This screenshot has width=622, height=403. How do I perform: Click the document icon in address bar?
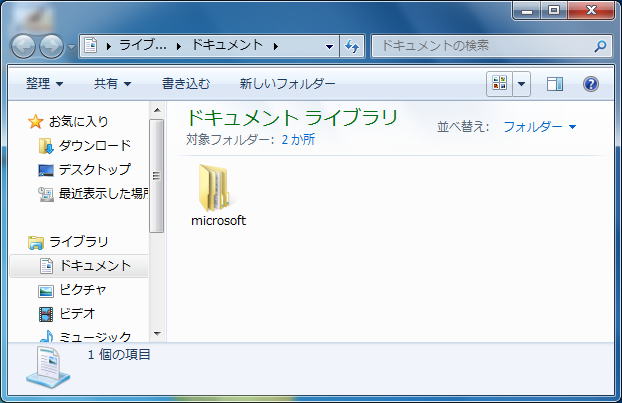pos(90,46)
